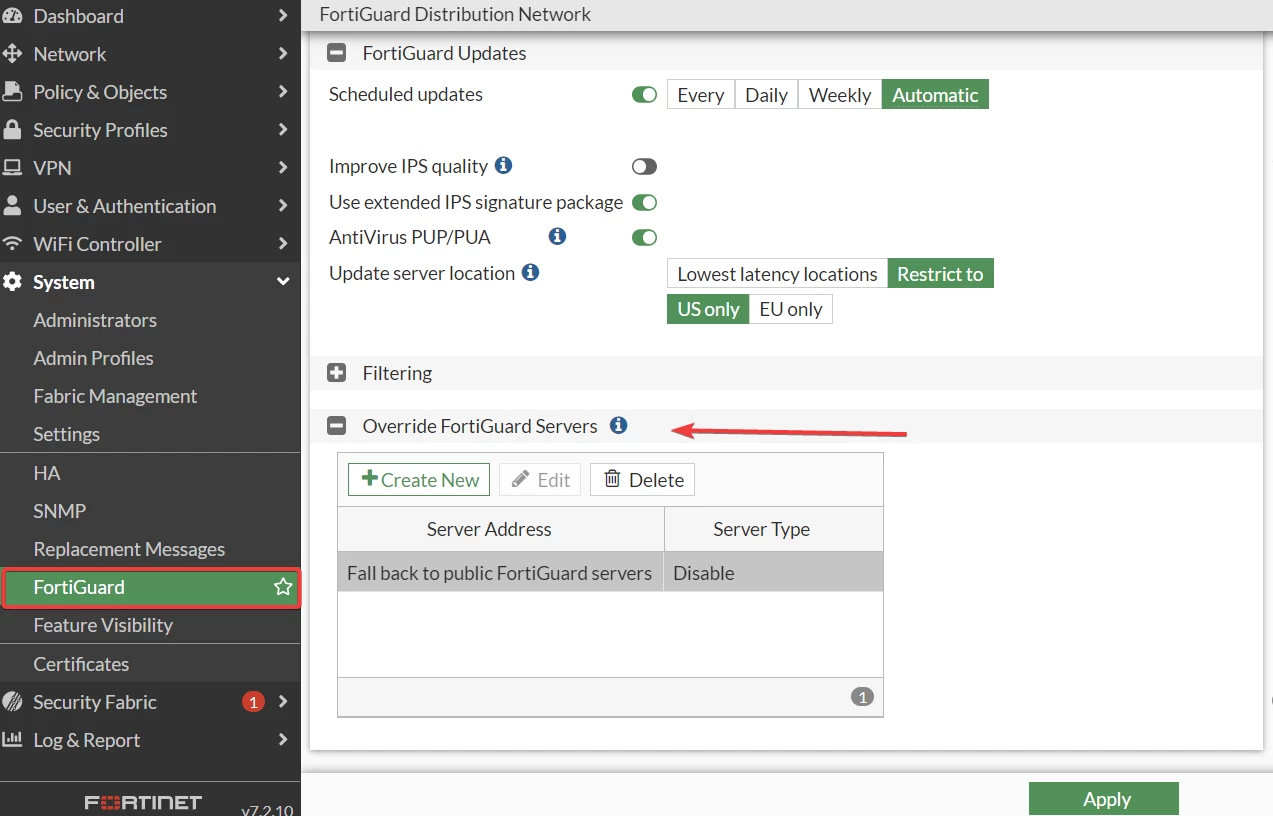This screenshot has width=1273, height=816.
Task: Click the System gear icon
Action: click(12, 282)
